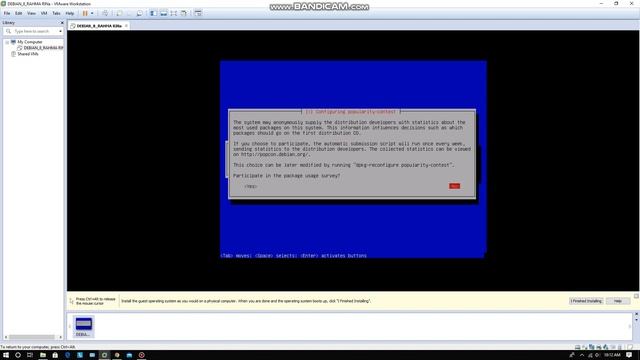
Task: Open the Tabs menu
Action: pos(56,13)
